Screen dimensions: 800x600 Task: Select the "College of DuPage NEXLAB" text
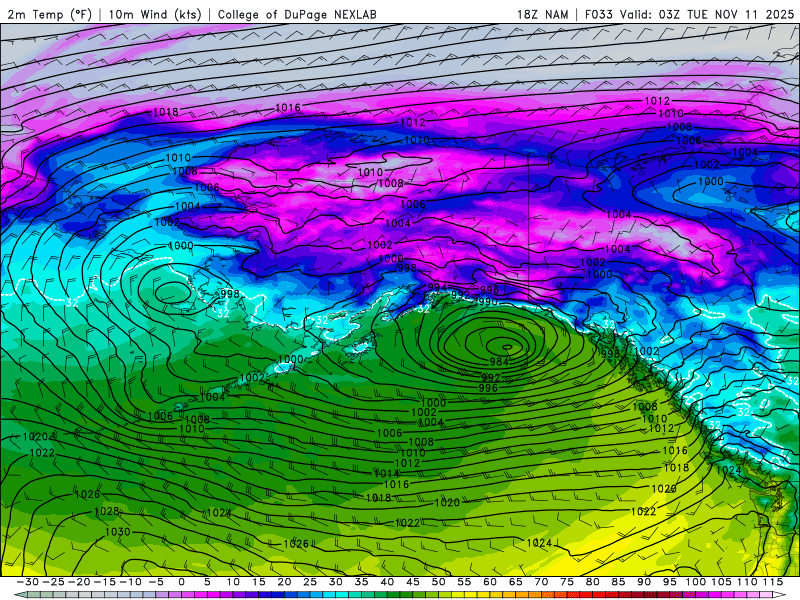point(297,14)
